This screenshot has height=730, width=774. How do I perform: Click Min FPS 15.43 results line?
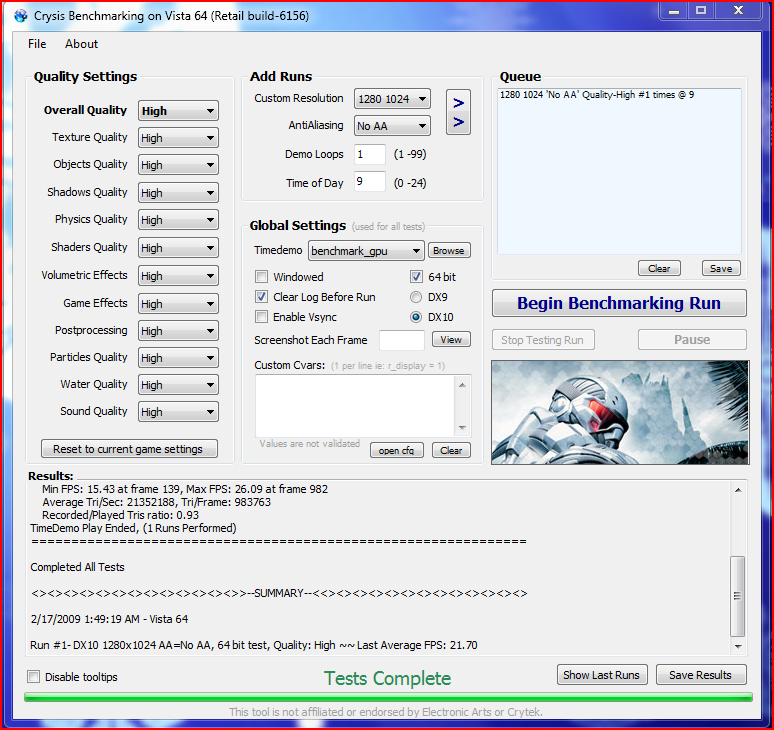click(185, 489)
